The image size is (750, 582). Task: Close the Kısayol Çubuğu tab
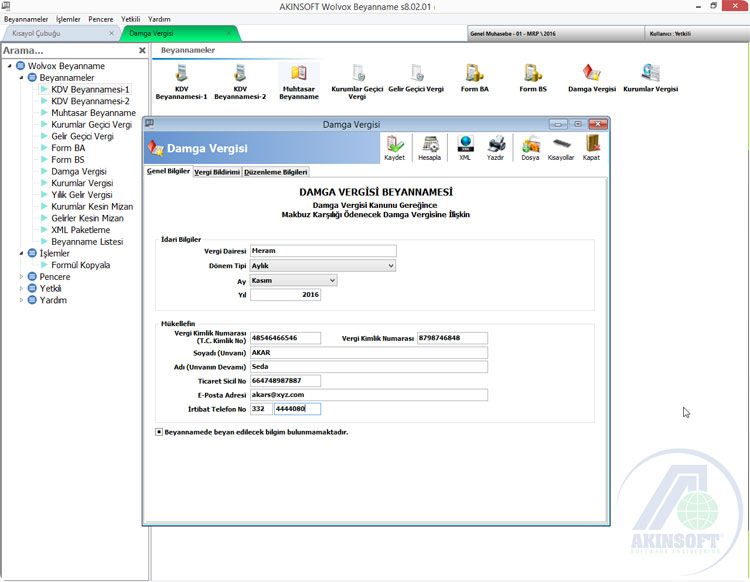click(x=111, y=33)
